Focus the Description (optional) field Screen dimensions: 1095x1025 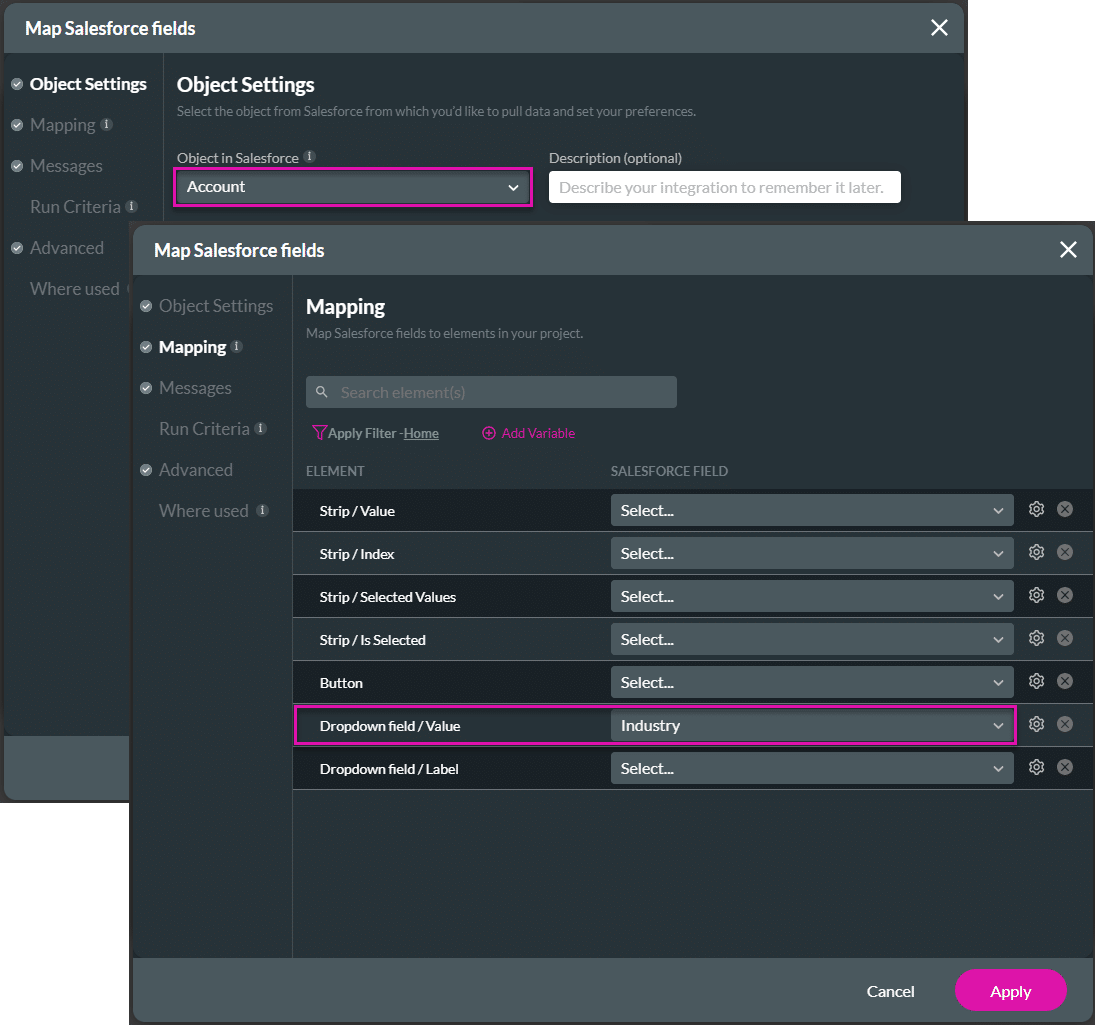tap(725, 187)
